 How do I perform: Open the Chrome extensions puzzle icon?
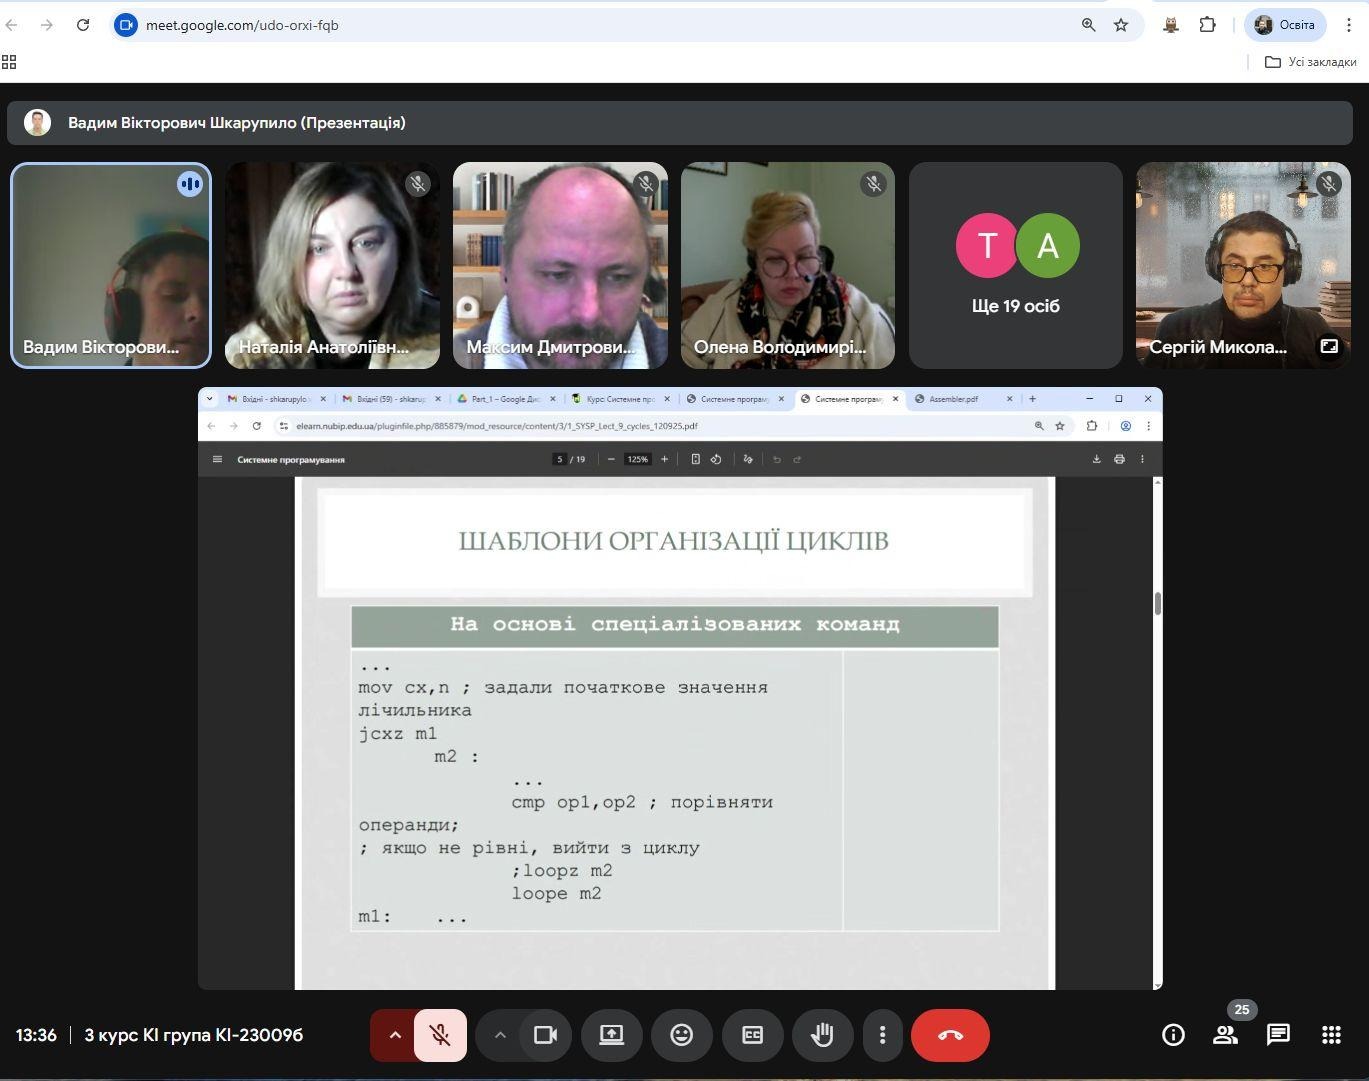click(x=1207, y=25)
